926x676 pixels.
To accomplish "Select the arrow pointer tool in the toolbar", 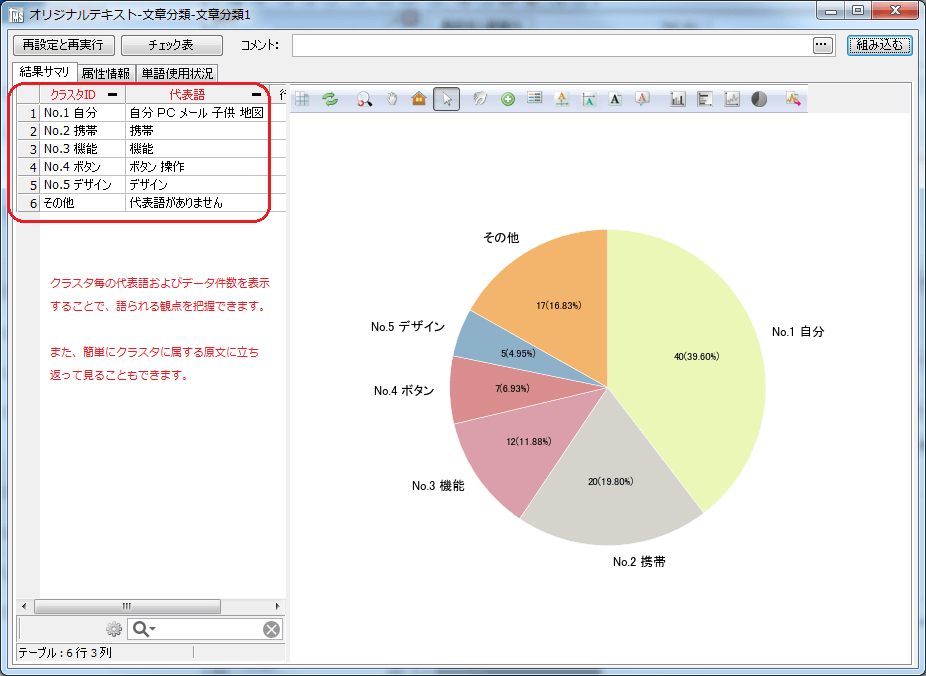I will 447,99.
